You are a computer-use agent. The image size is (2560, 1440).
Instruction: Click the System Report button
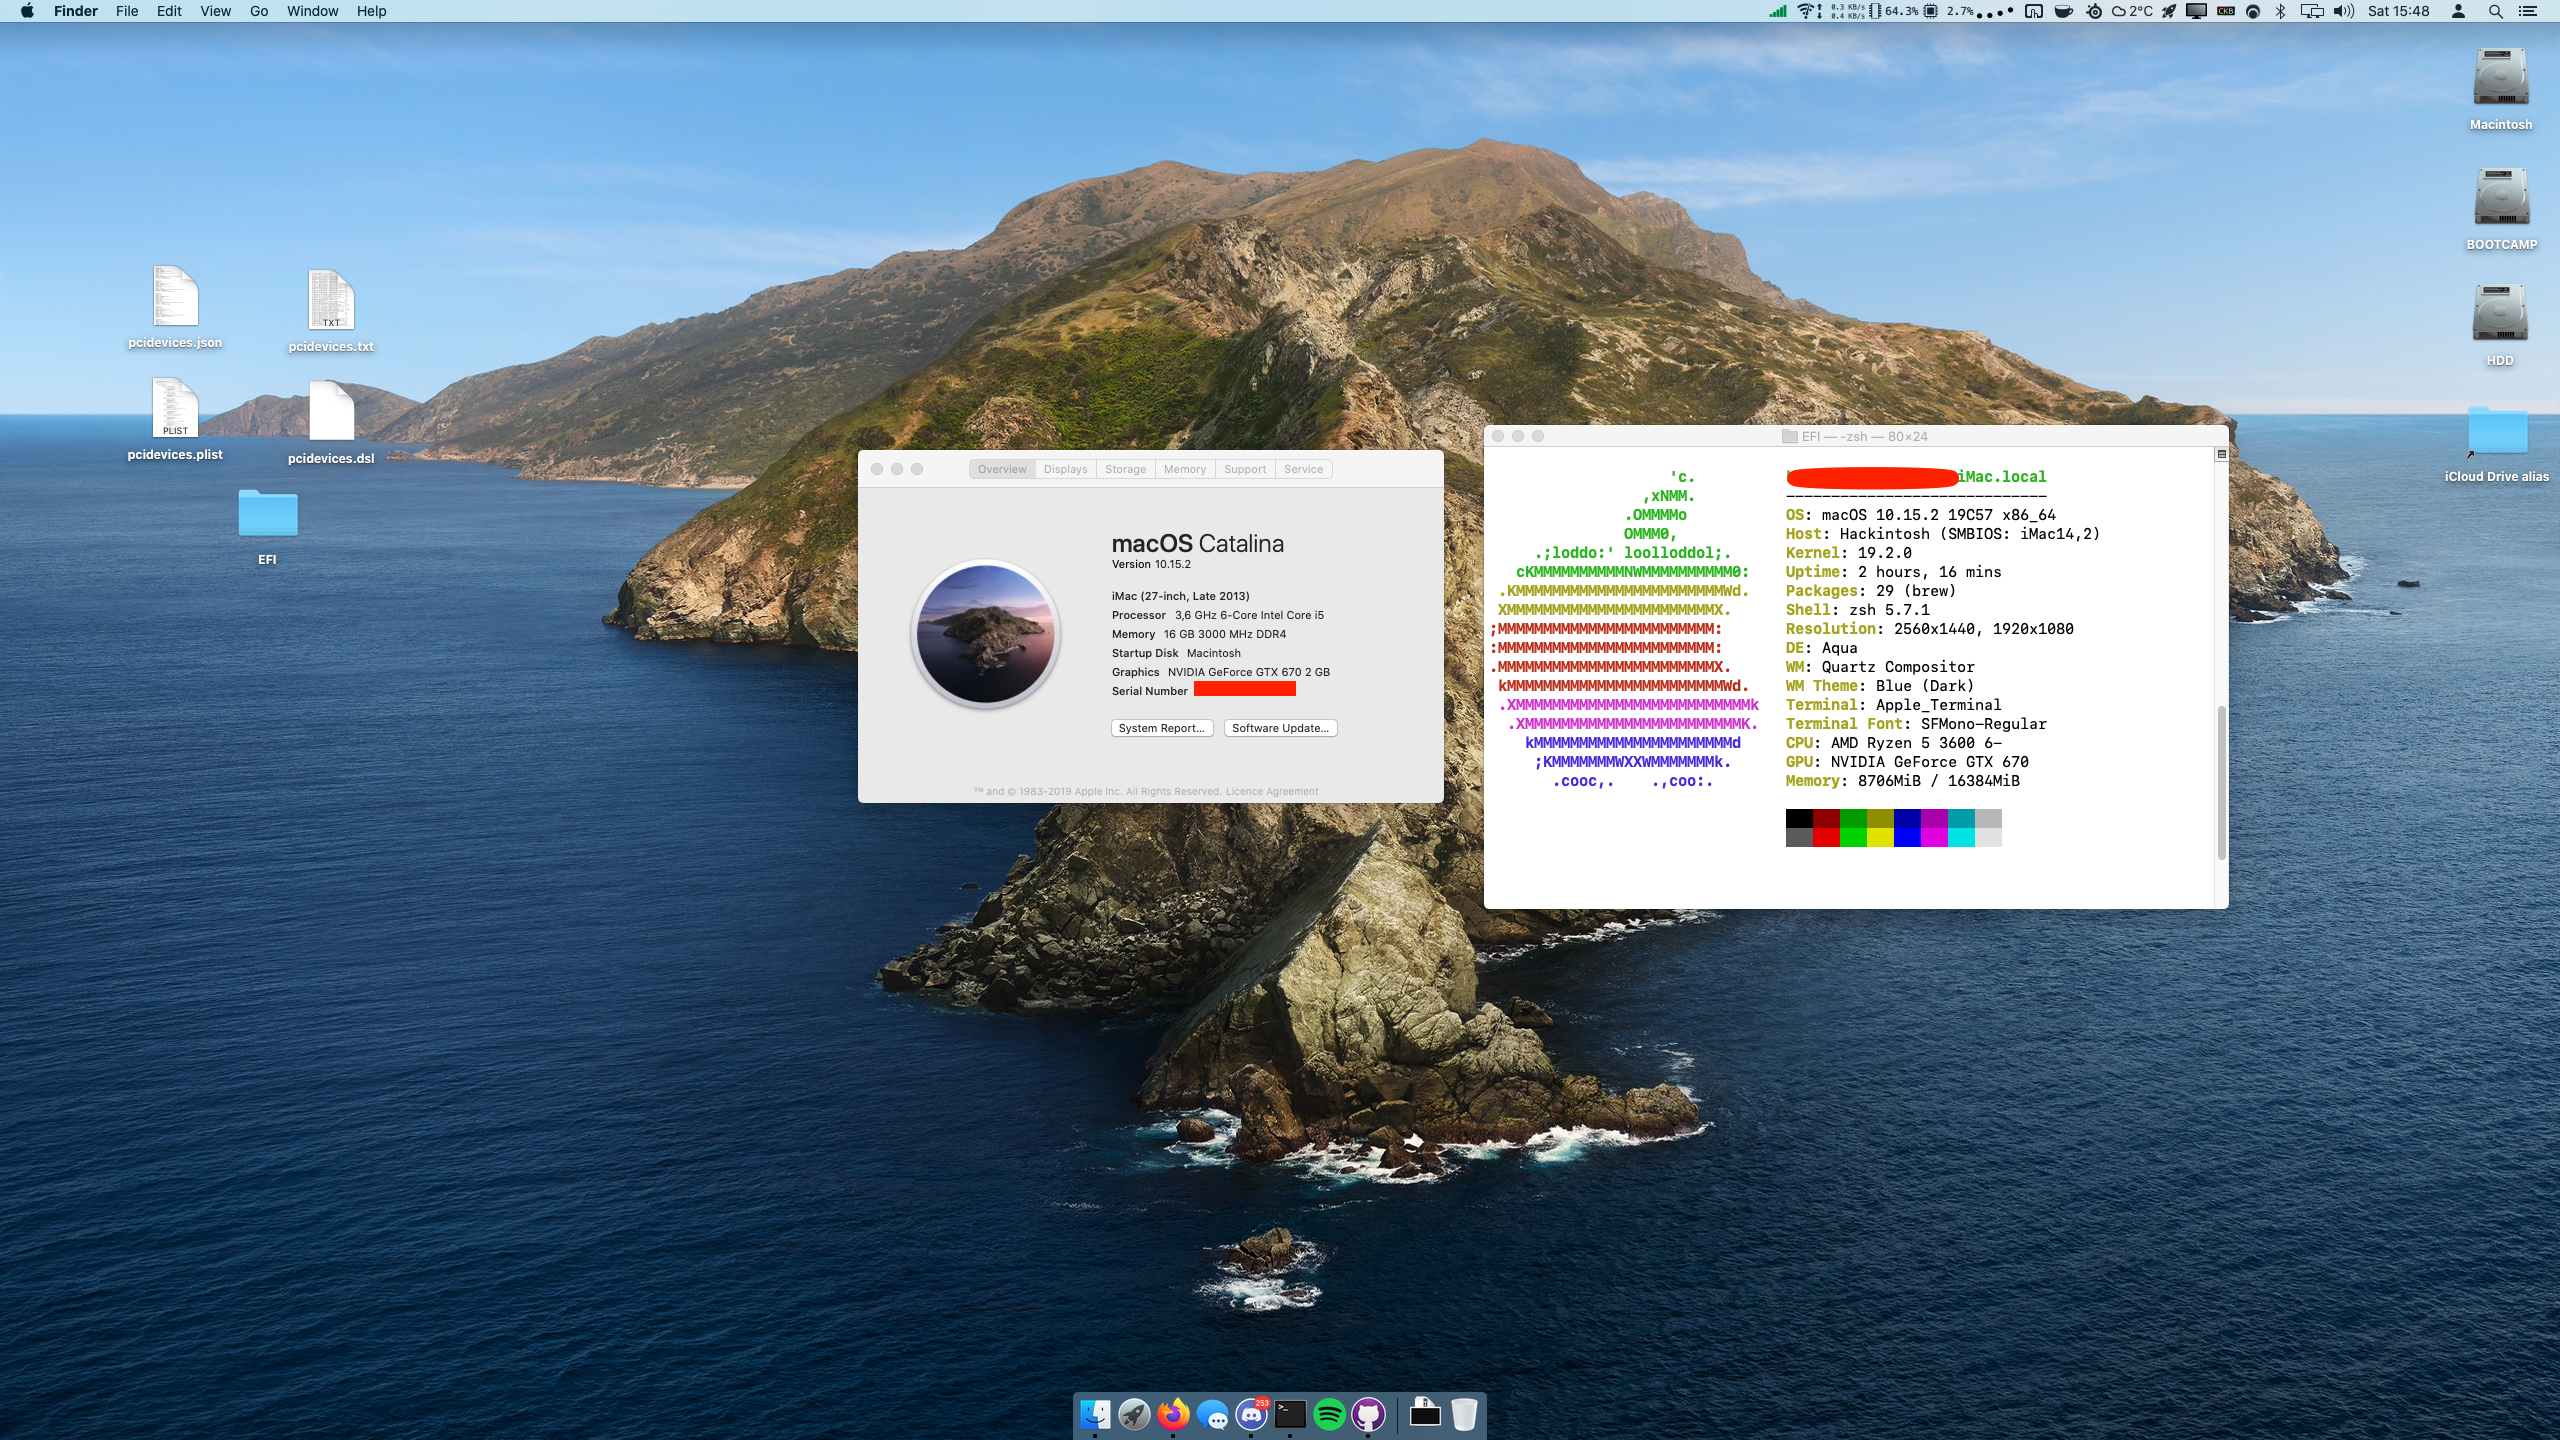[1161, 728]
